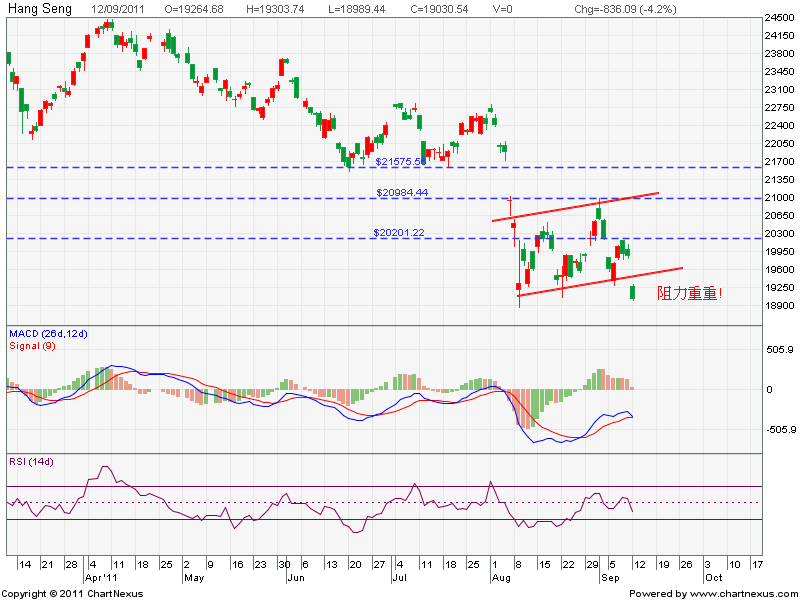Screen dimensions: 800x600
Task: Select the 12/09/2011 date in header
Action: [117, 8]
